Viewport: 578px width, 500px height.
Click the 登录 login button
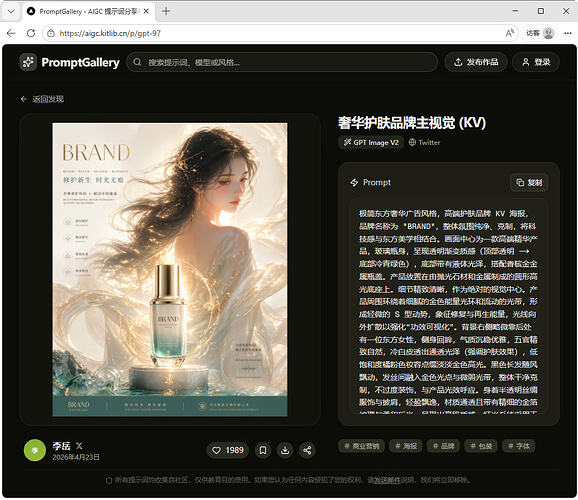(536, 62)
